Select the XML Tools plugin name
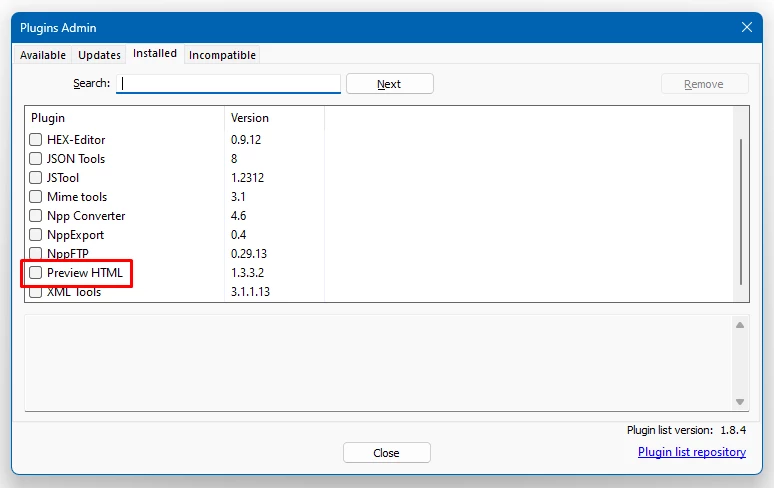This screenshot has height=488, width=774. (74, 292)
